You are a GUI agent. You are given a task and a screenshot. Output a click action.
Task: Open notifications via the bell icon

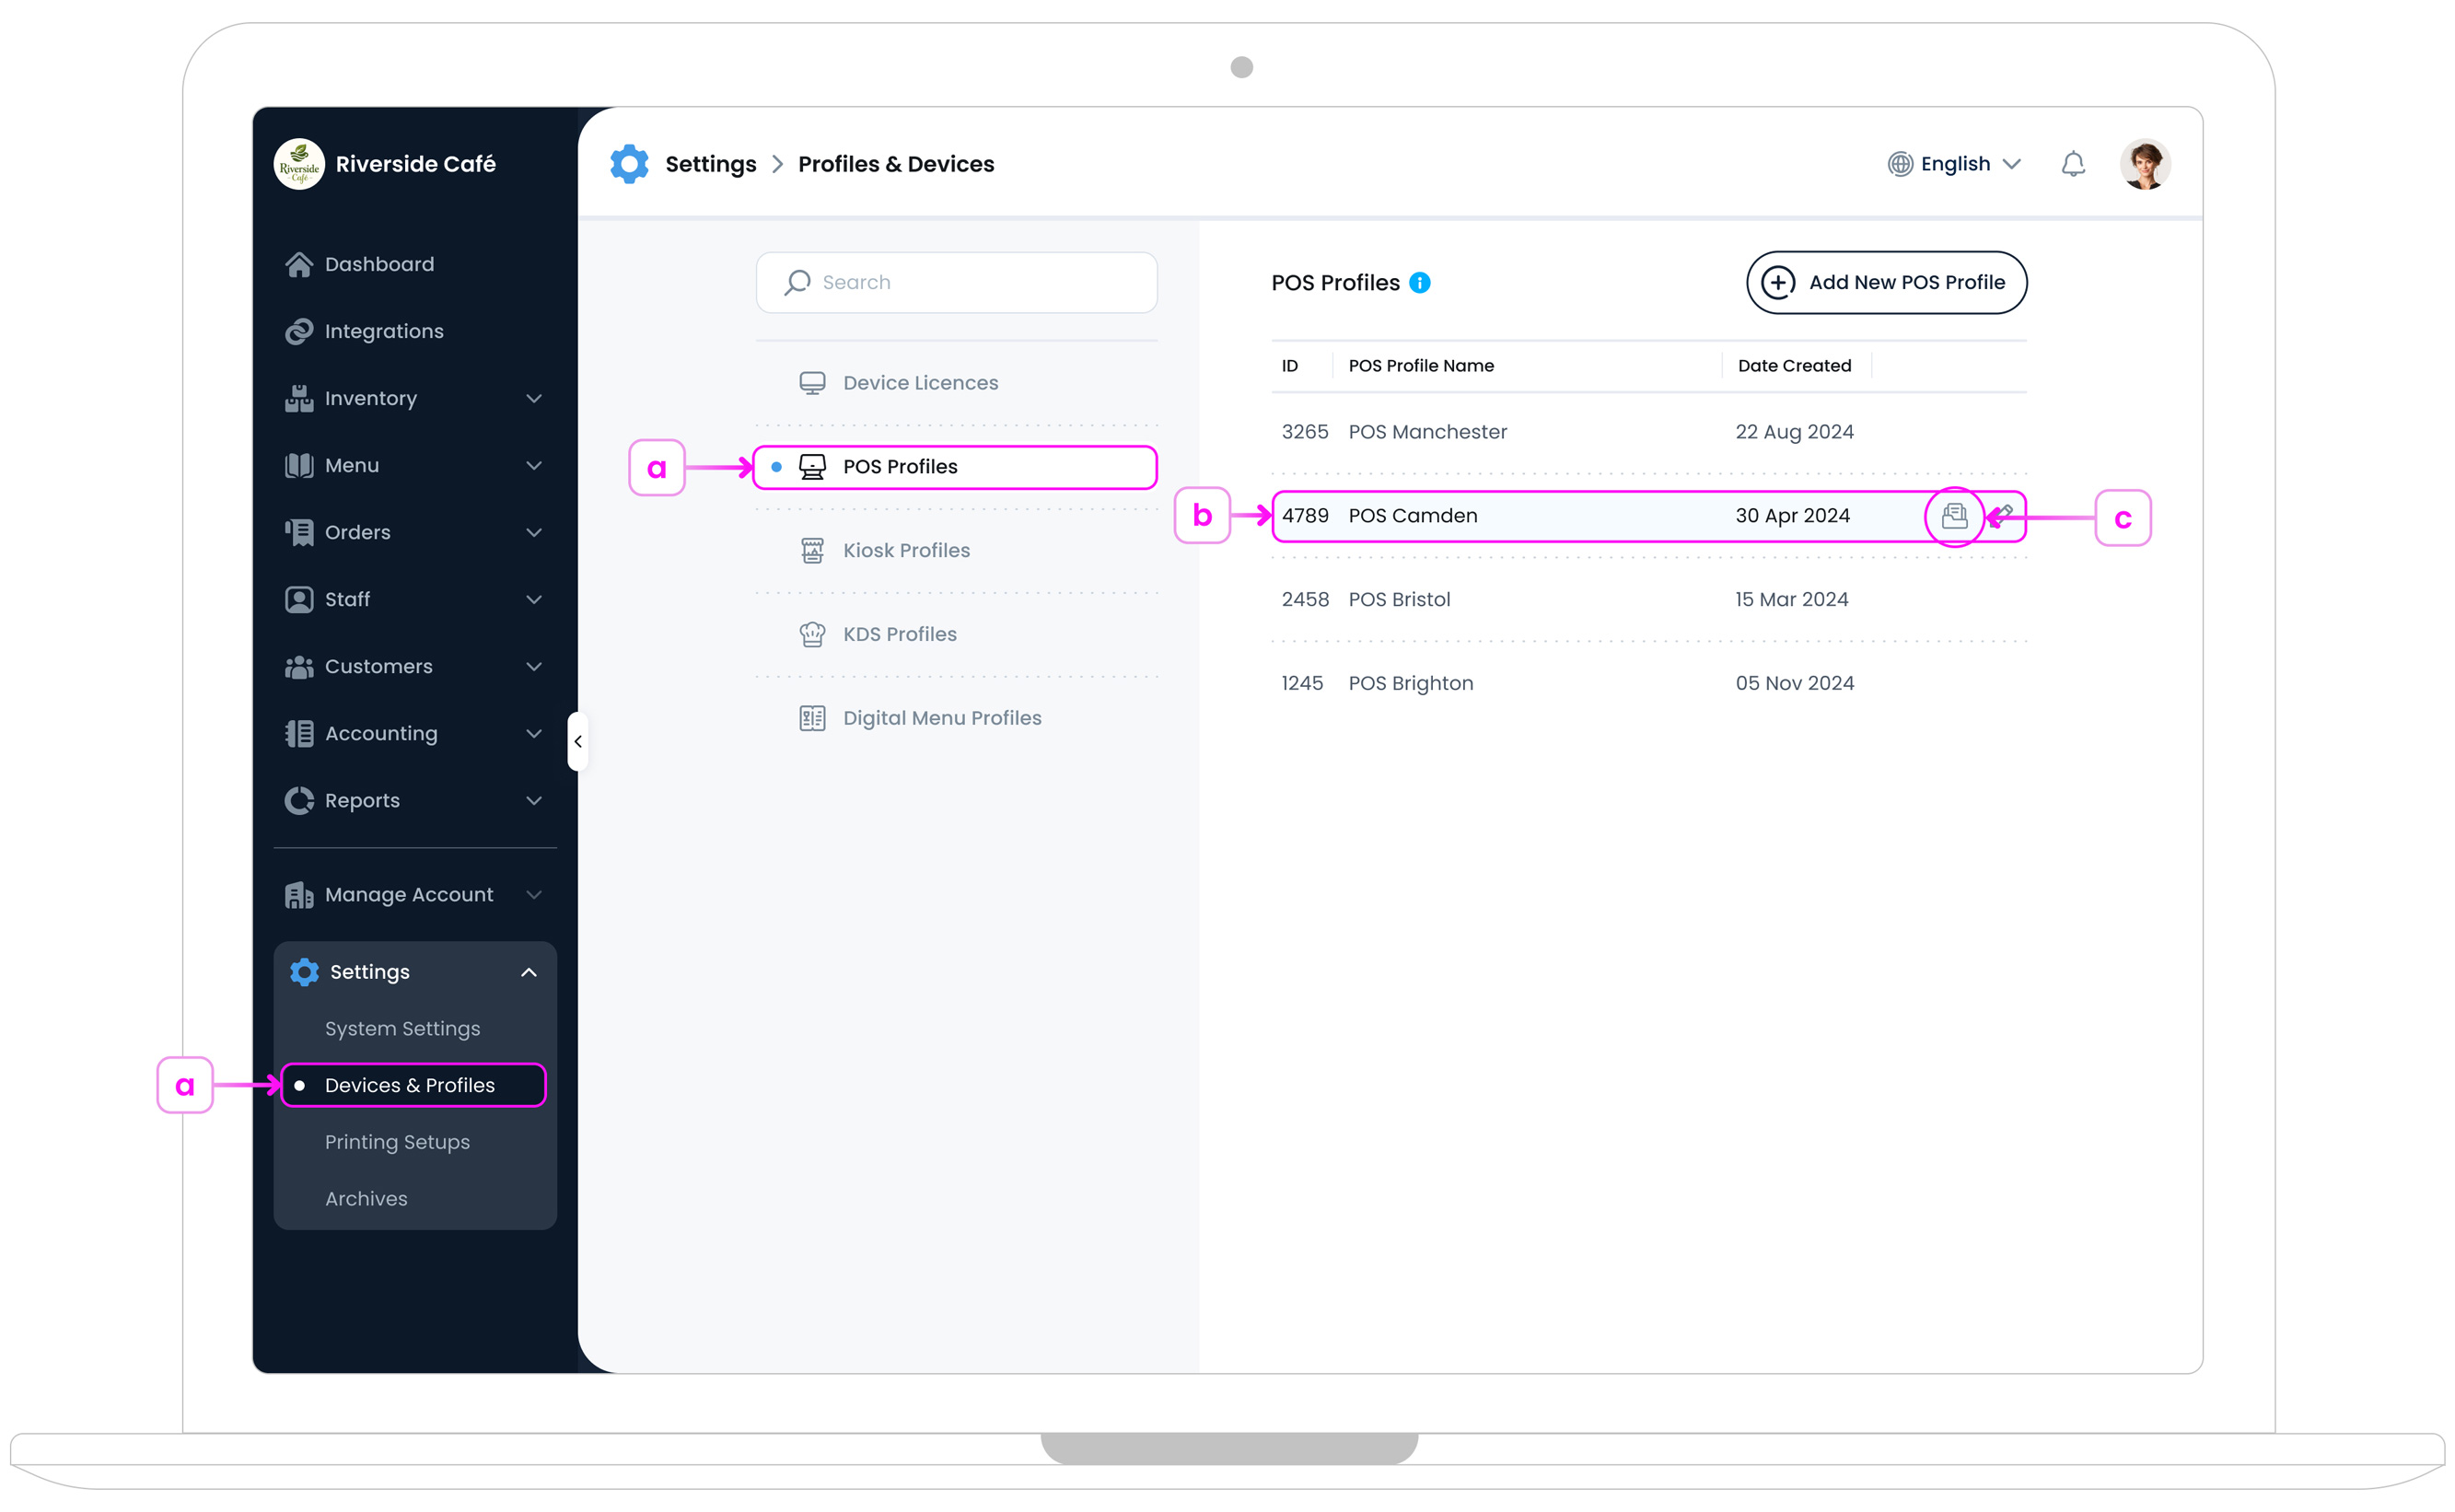2073,163
